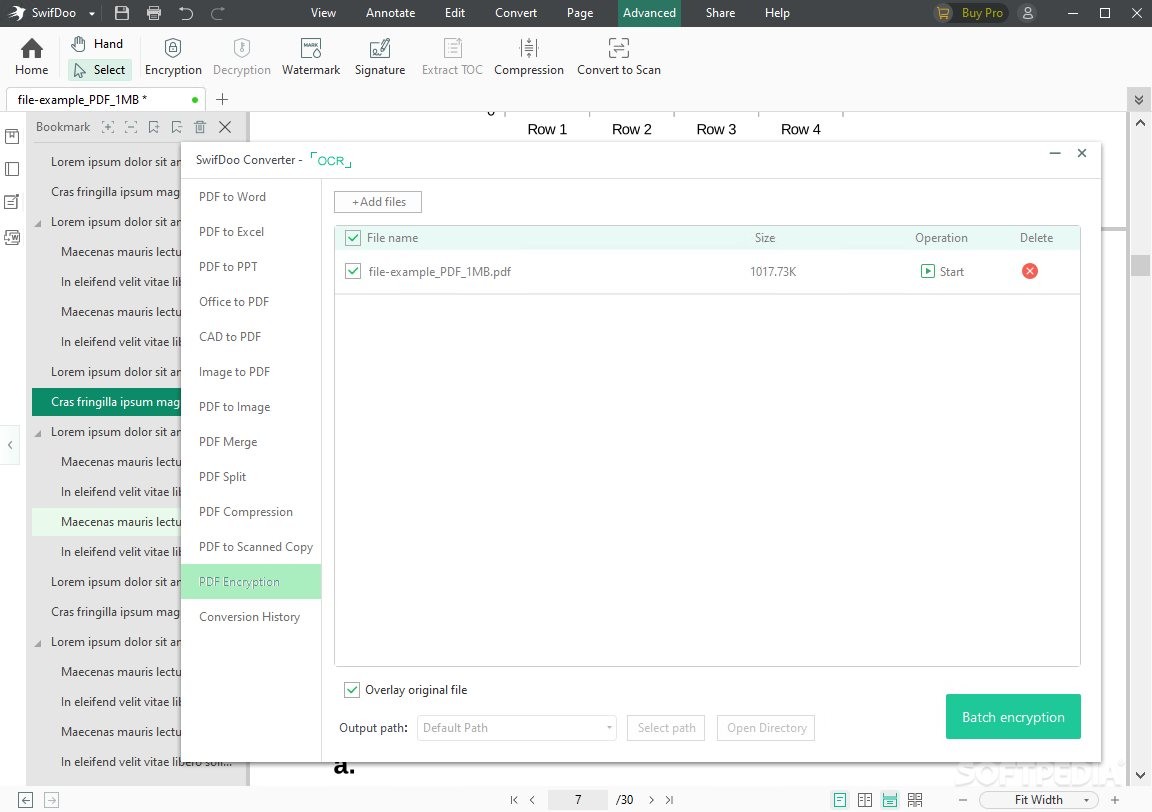Collapse the left side panel arrow
1152x812 pixels.
pos(10,445)
